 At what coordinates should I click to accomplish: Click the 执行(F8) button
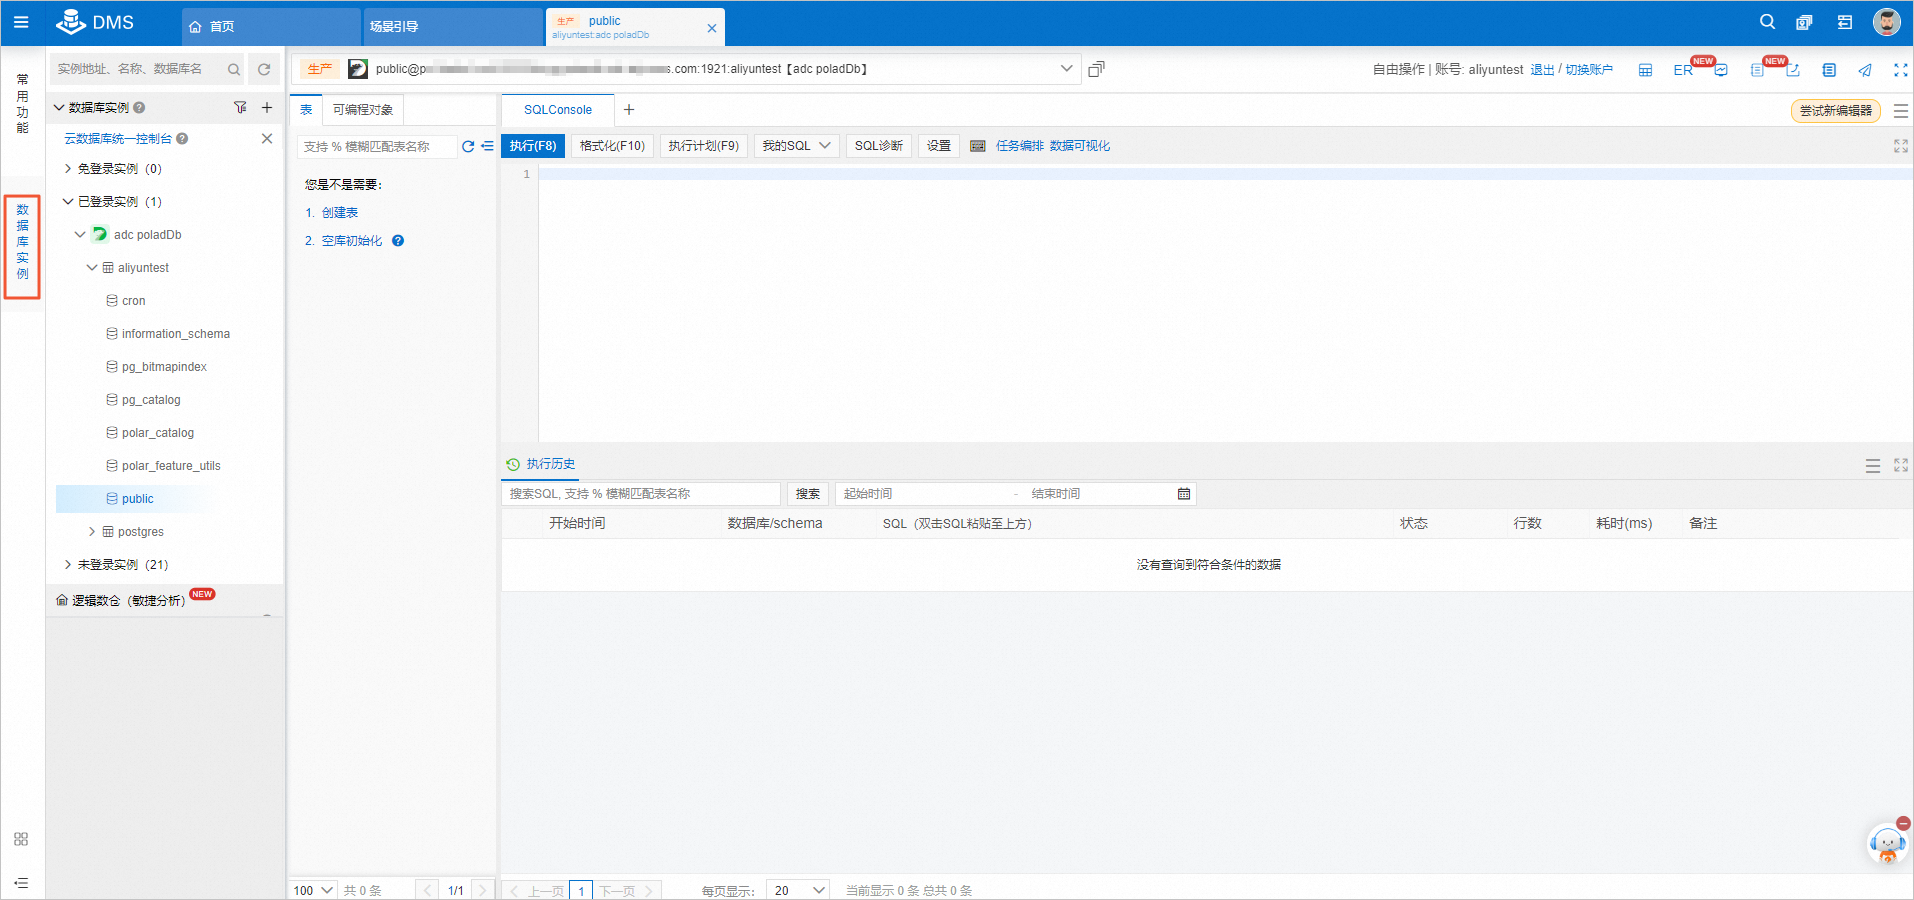coord(533,146)
